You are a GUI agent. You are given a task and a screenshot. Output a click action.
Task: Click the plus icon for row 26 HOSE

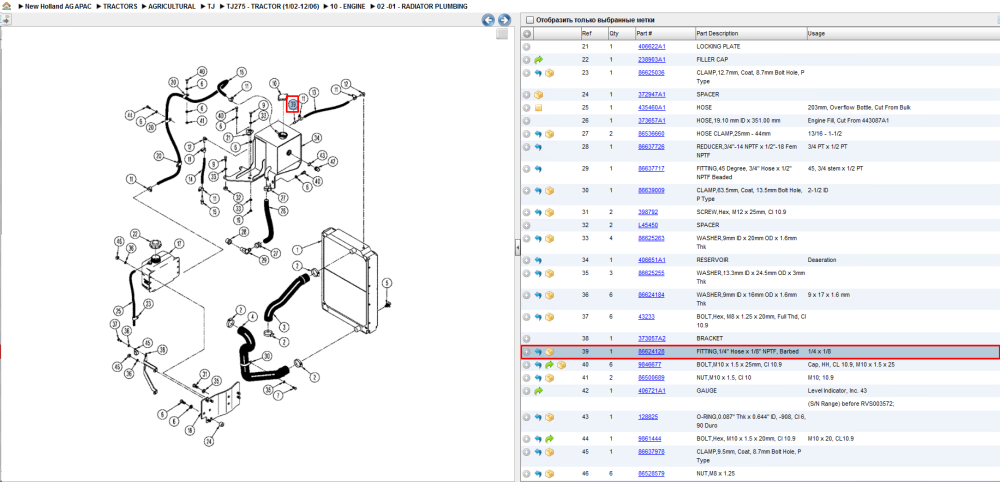coord(527,120)
